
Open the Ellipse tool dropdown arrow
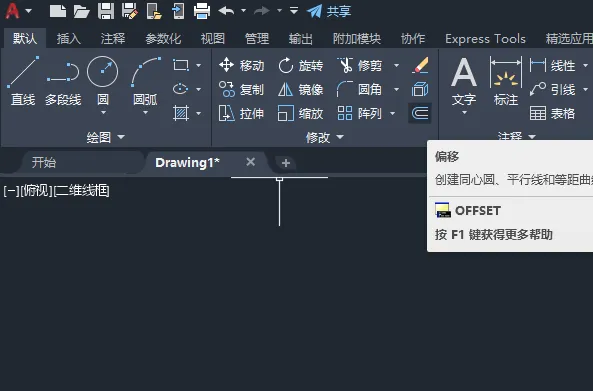(x=199, y=89)
